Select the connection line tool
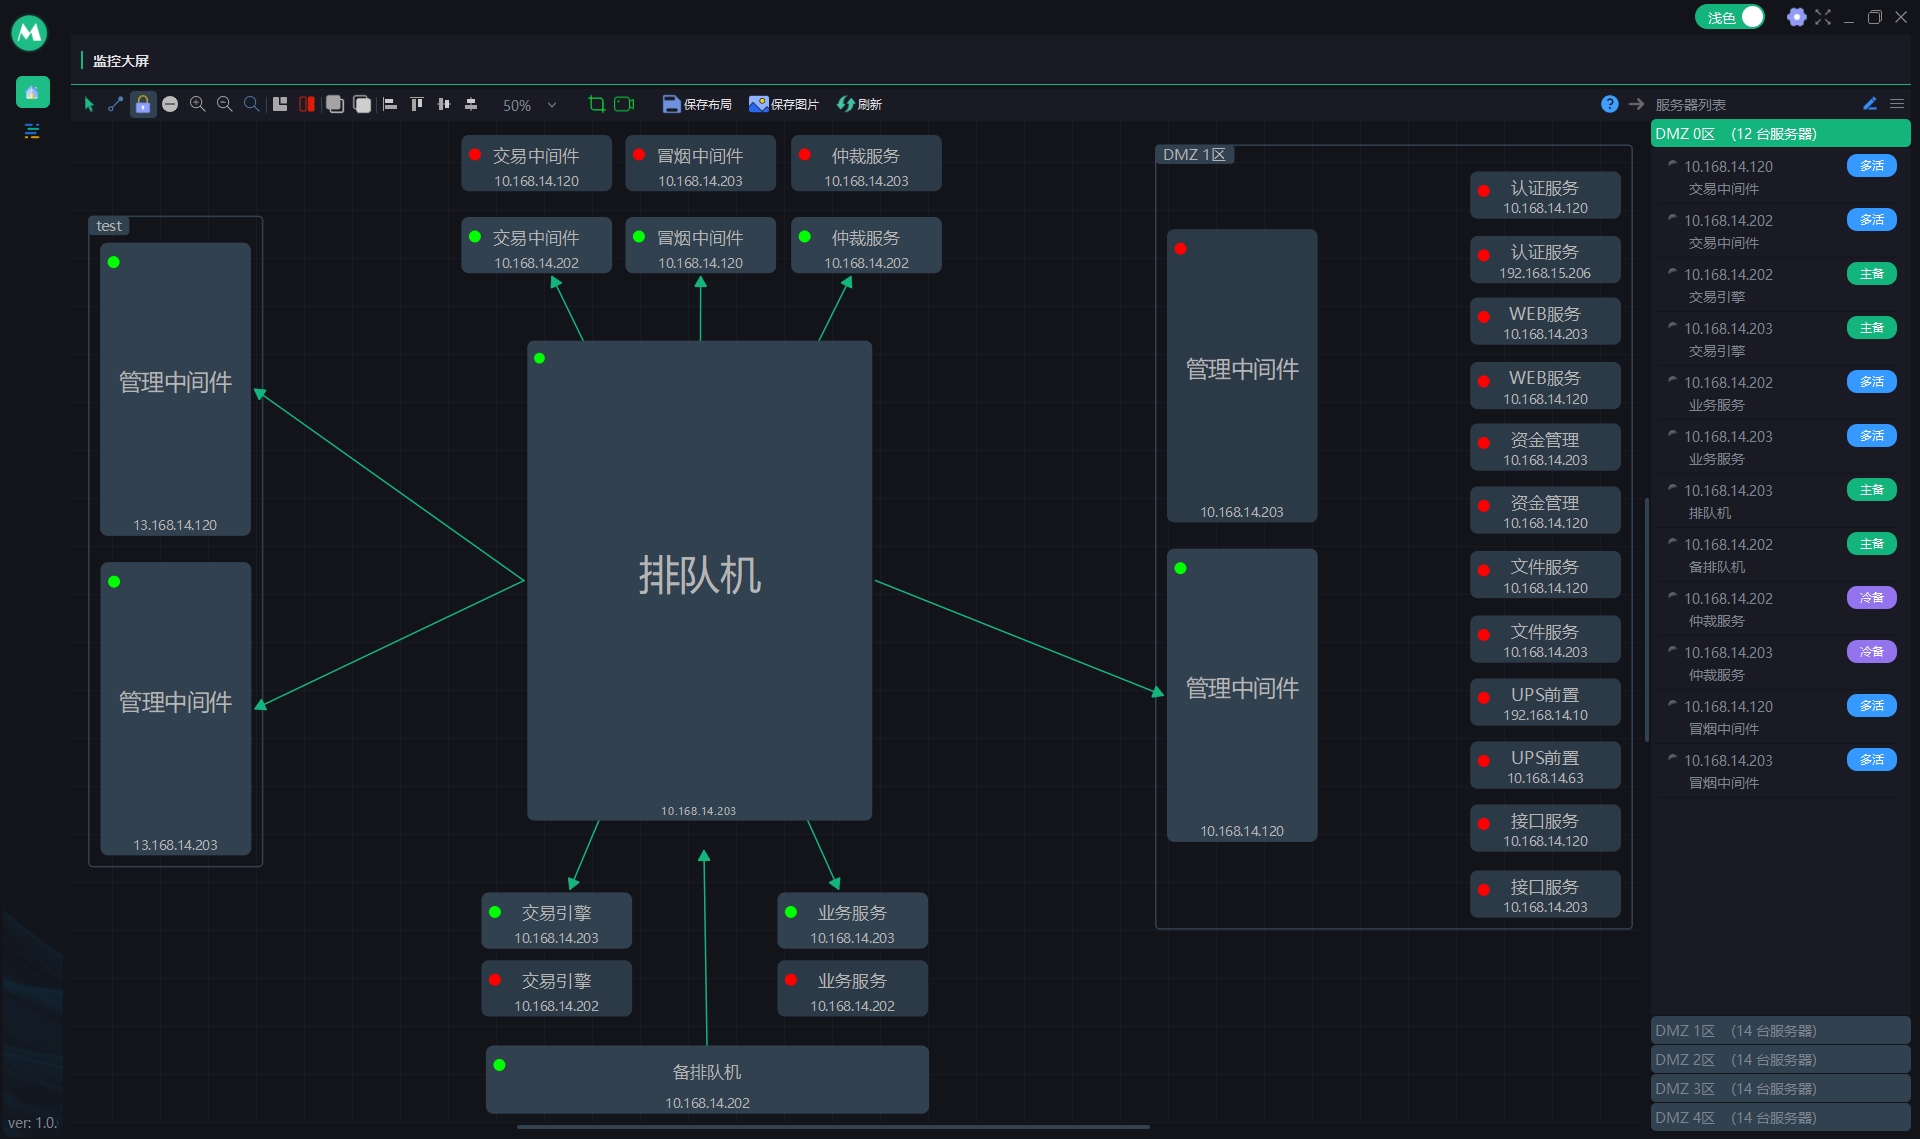Viewport: 1920px width, 1139px height. [x=116, y=104]
